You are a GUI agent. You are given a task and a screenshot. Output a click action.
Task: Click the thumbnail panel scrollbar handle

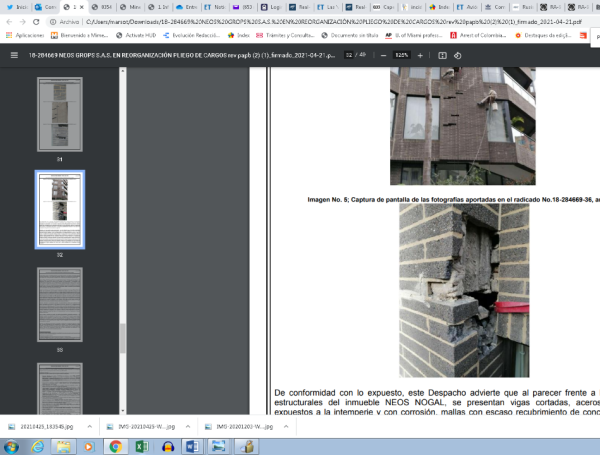122,339
